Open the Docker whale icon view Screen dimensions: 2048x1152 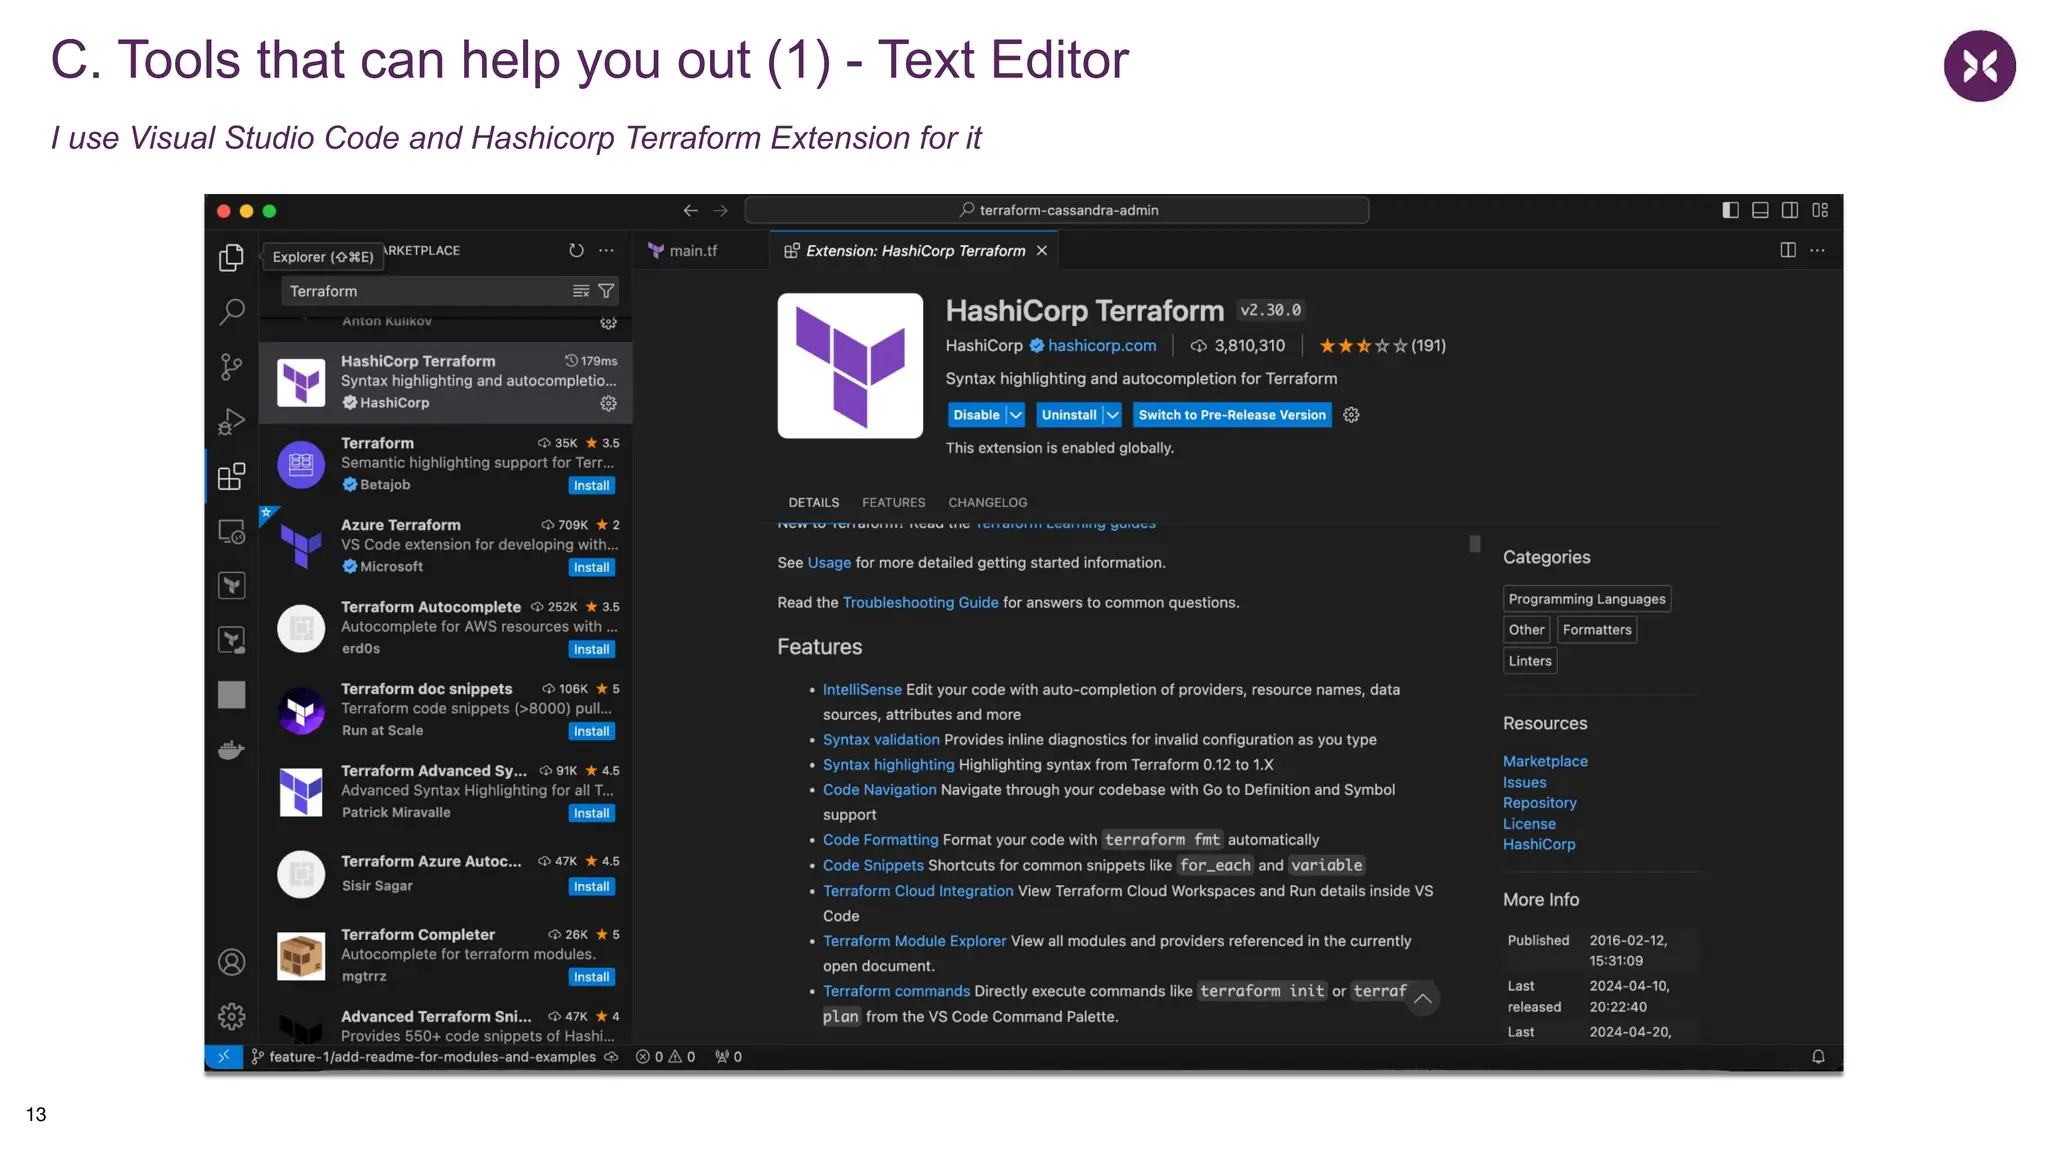[231, 749]
